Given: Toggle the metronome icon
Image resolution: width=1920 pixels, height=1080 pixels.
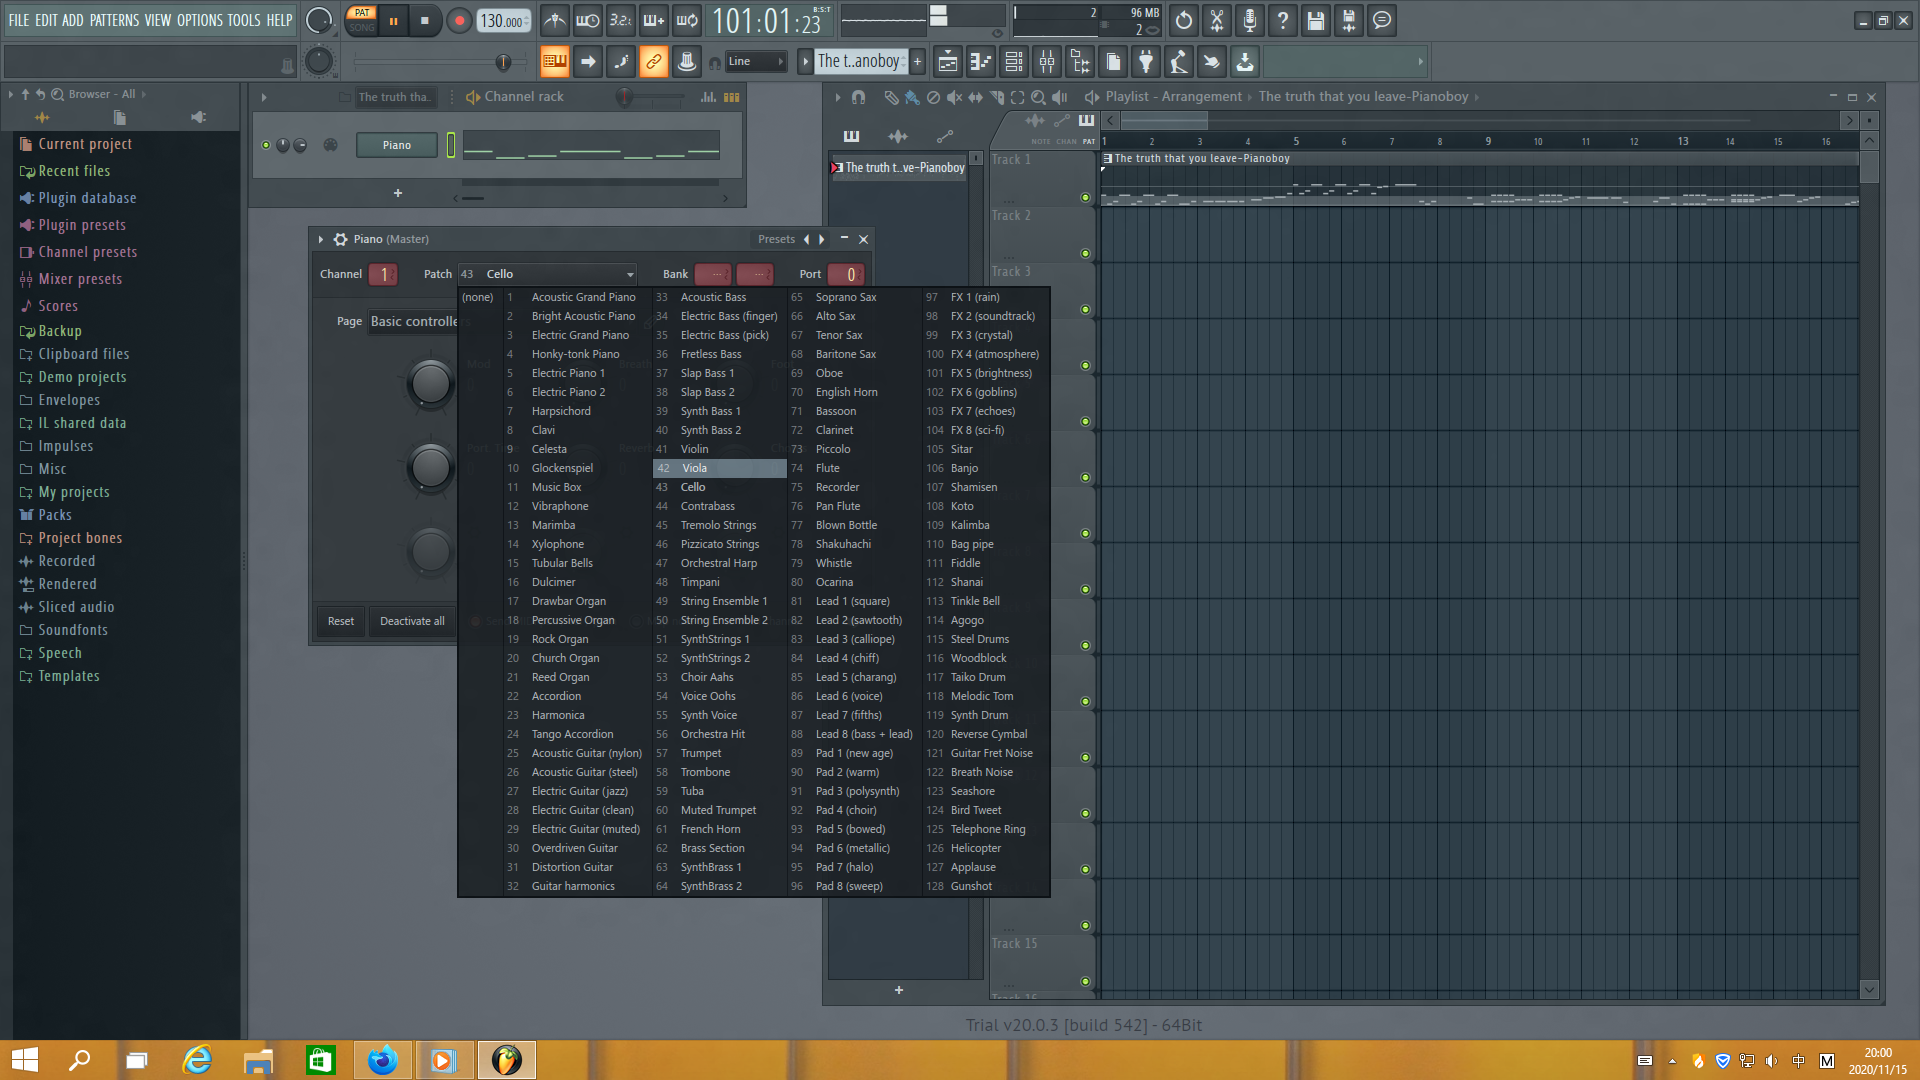Looking at the screenshot, I should tap(555, 20).
